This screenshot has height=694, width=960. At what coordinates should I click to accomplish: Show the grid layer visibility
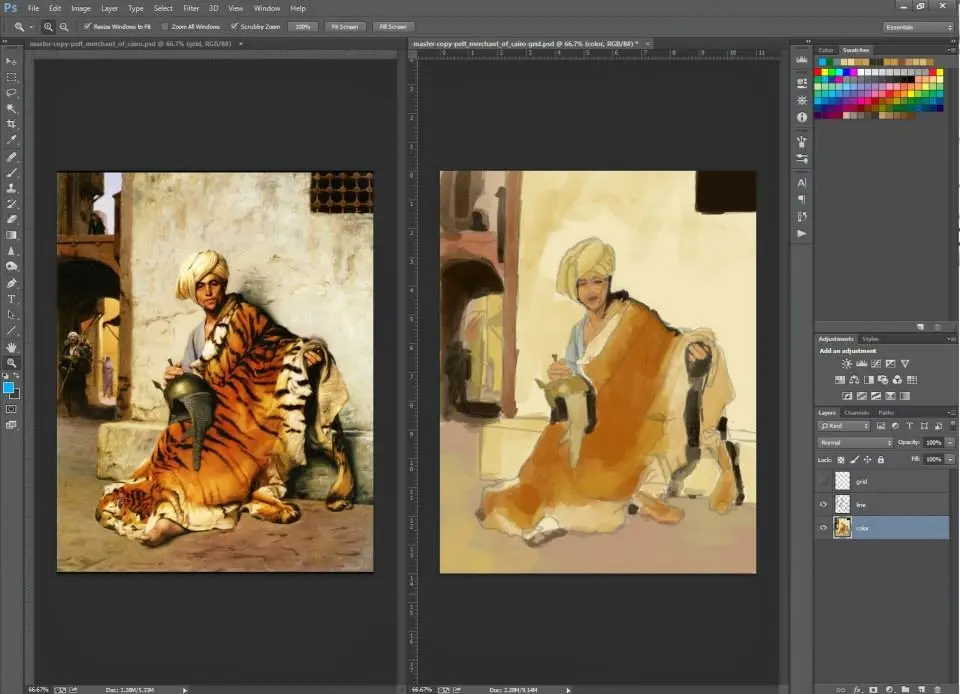coord(823,482)
